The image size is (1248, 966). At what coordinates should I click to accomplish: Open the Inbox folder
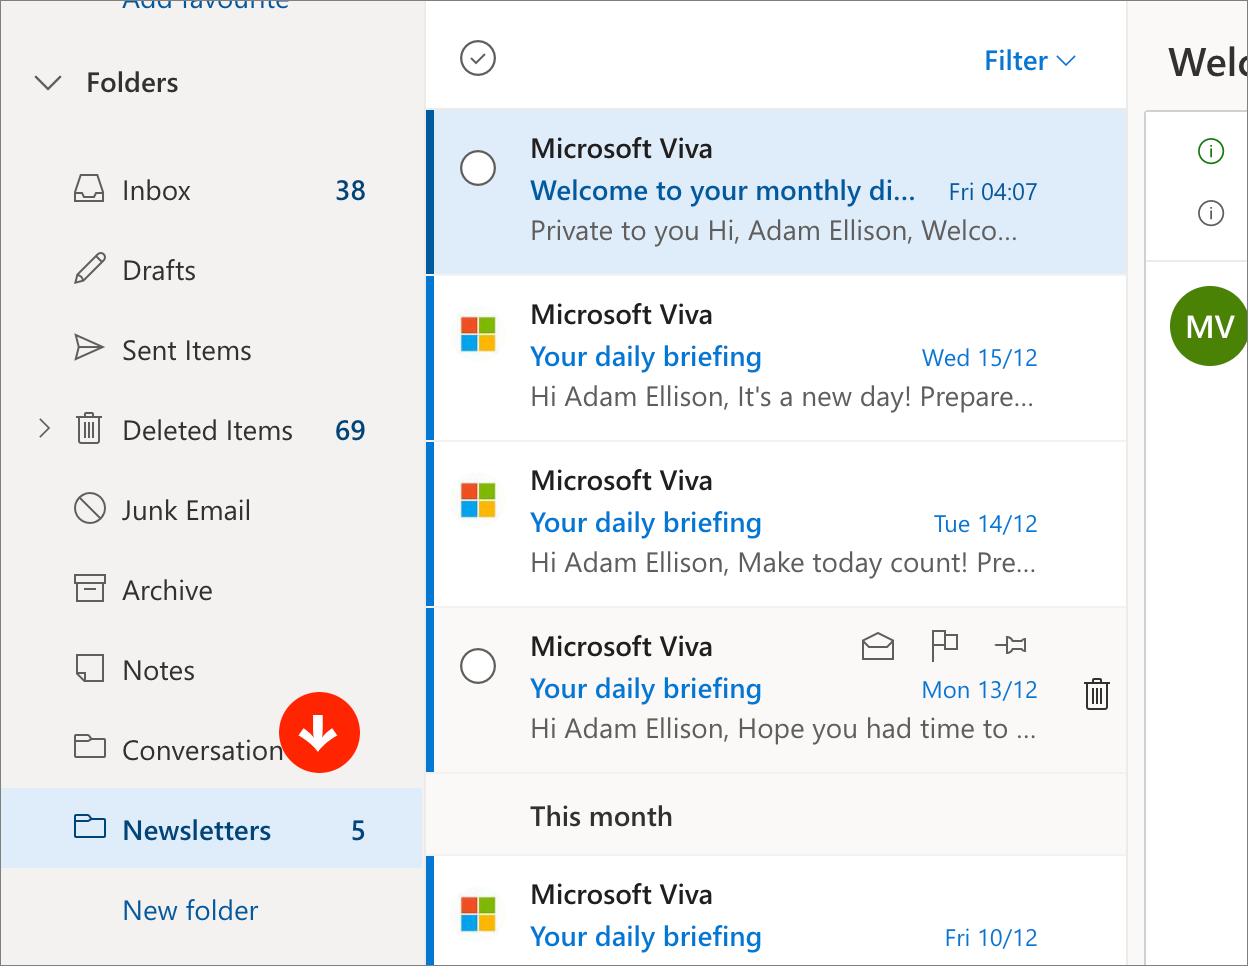(211, 190)
